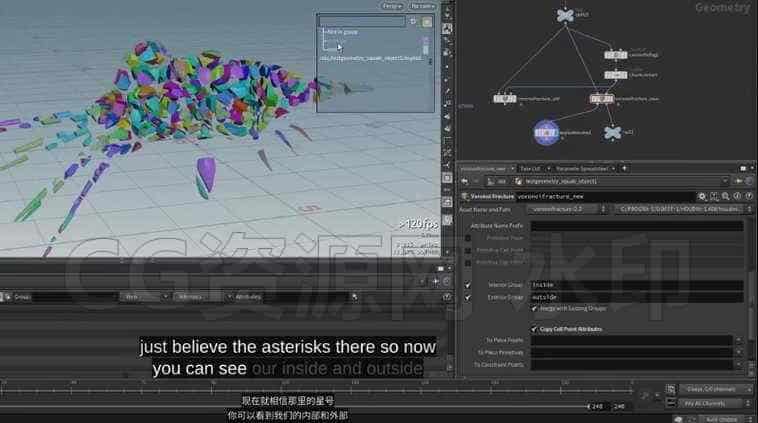Open the node help icon
The width and height of the screenshot is (758, 423).
coord(748,196)
